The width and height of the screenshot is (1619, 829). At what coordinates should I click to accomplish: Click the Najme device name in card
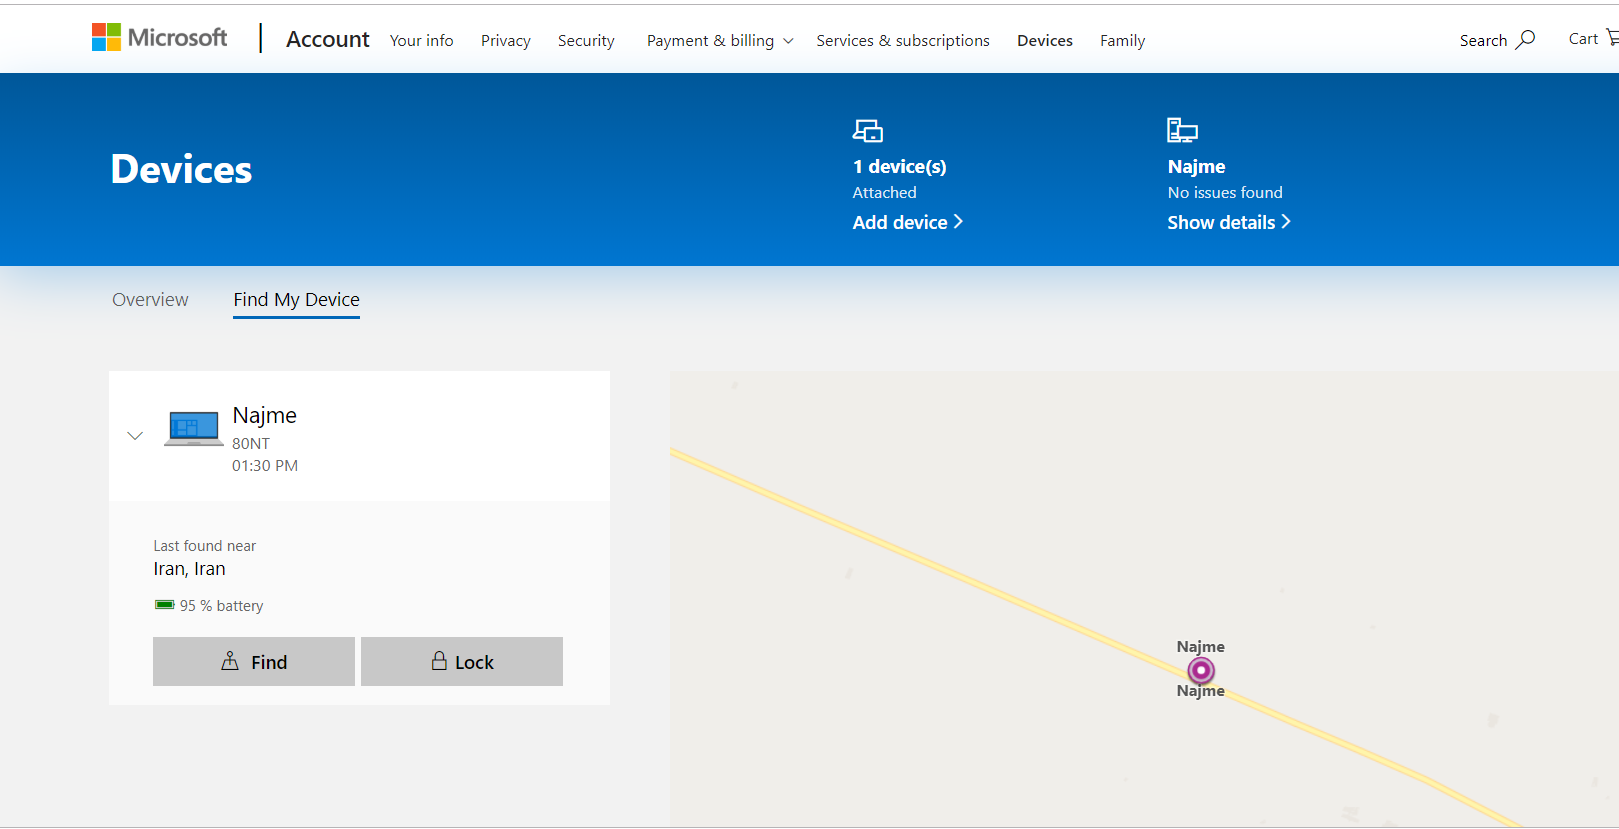pos(264,415)
